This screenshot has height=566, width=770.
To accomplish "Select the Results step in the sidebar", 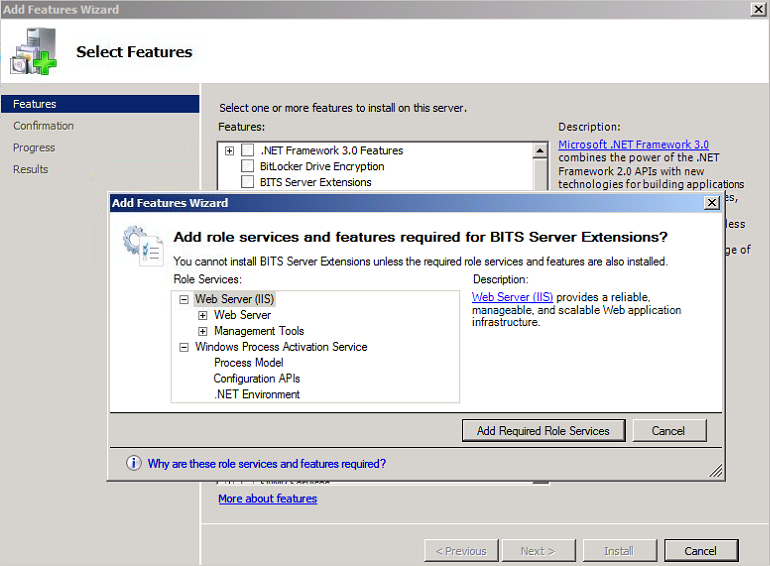I will [x=30, y=169].
